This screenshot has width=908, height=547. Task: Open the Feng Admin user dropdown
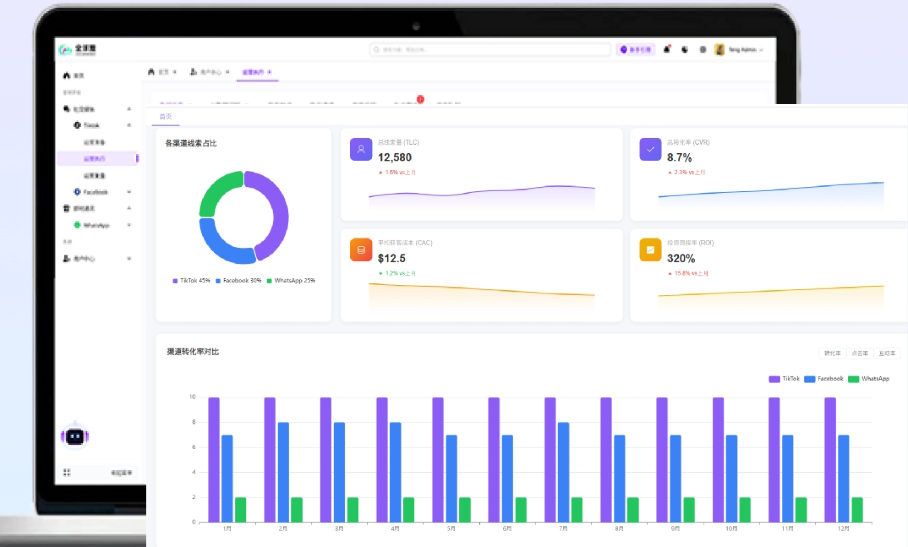click(x=739, y=49)
